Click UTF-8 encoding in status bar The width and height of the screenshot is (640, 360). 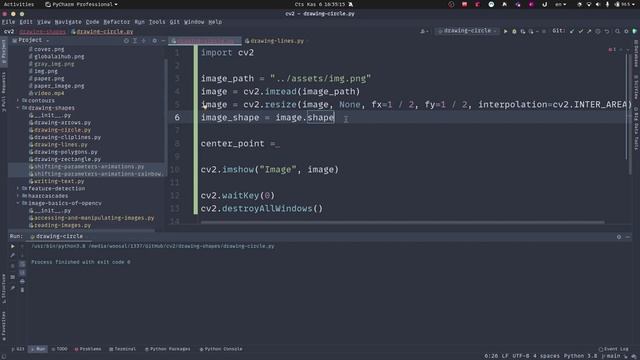[x=521, y=356]
